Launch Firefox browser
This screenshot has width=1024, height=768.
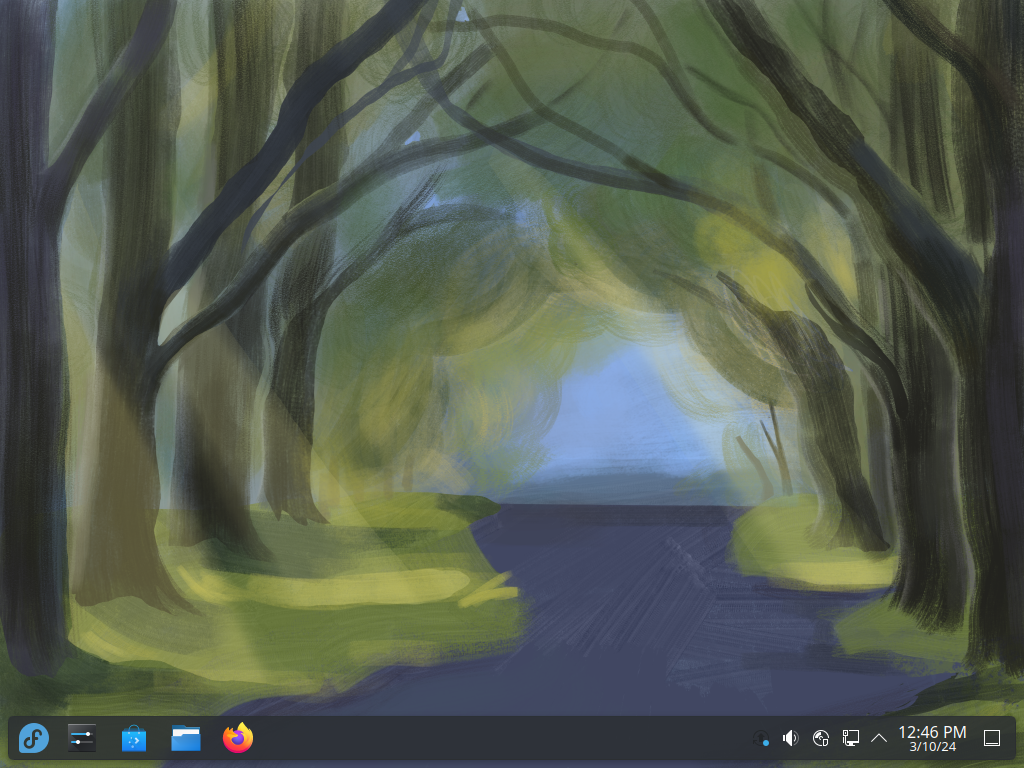point(238,738)
